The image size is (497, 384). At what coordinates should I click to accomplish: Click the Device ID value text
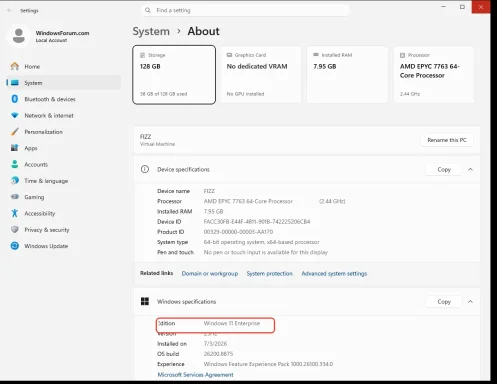pos(257,222)
